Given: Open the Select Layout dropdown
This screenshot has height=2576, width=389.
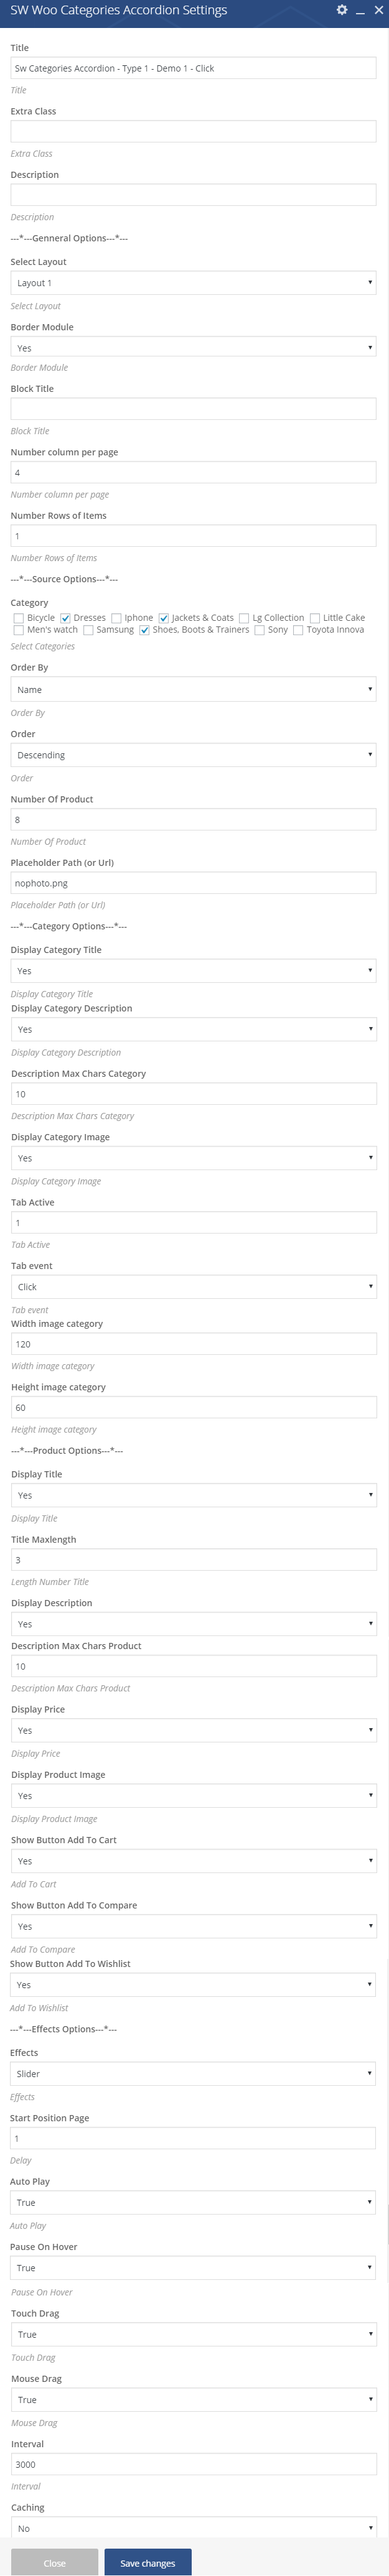Looking at the screenshot, I should coord(193,283).
